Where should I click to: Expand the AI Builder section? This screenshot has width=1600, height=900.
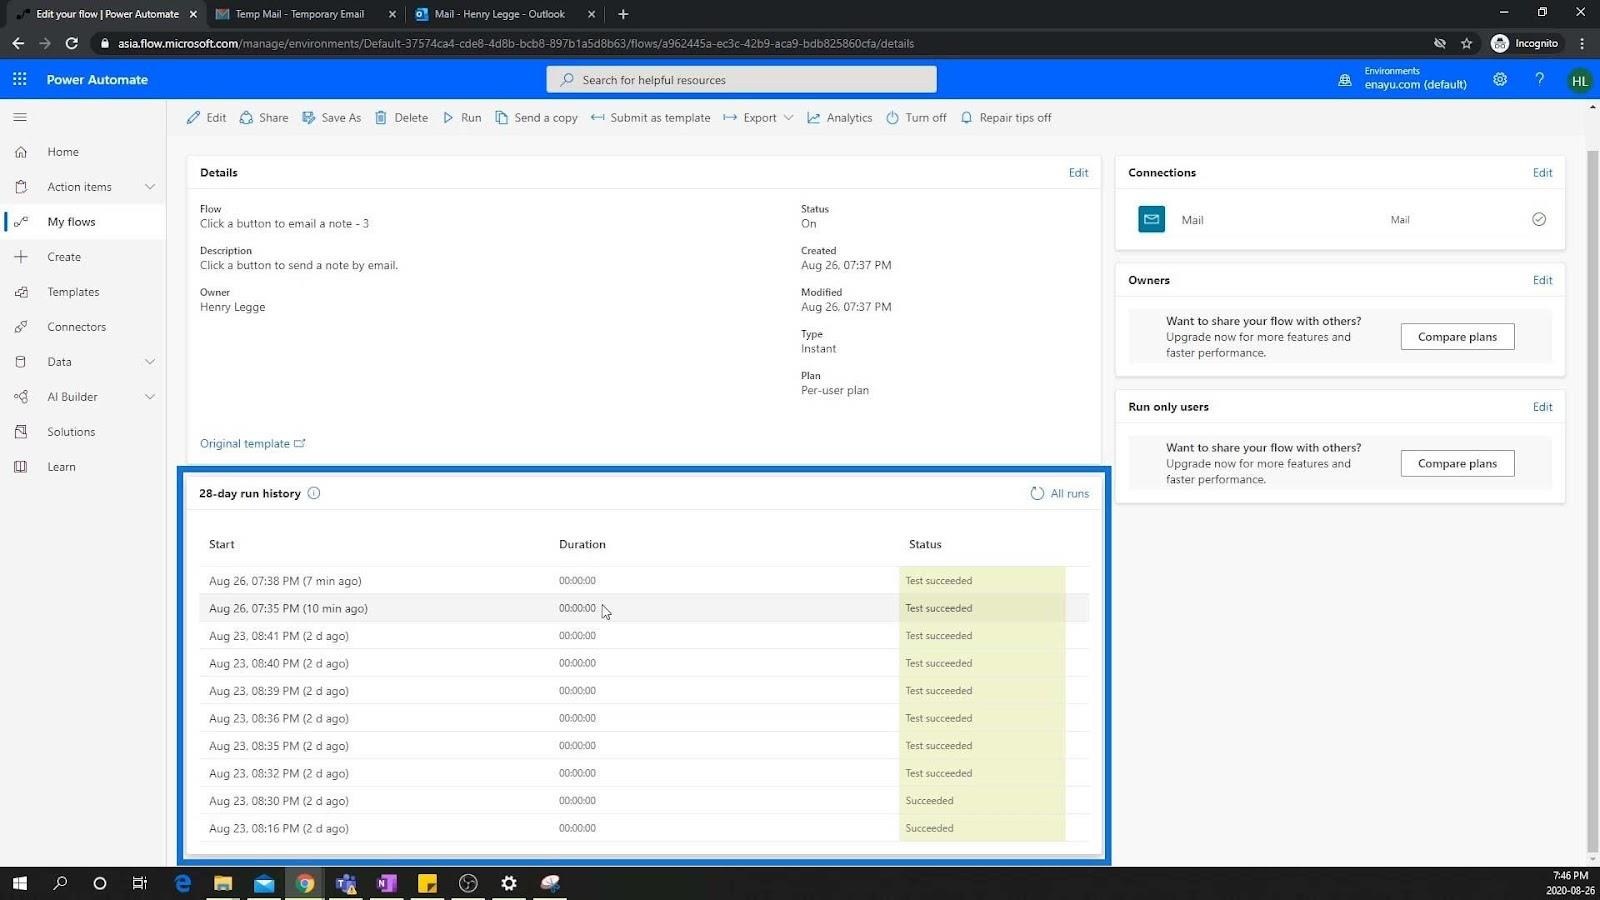pos(150,397)
